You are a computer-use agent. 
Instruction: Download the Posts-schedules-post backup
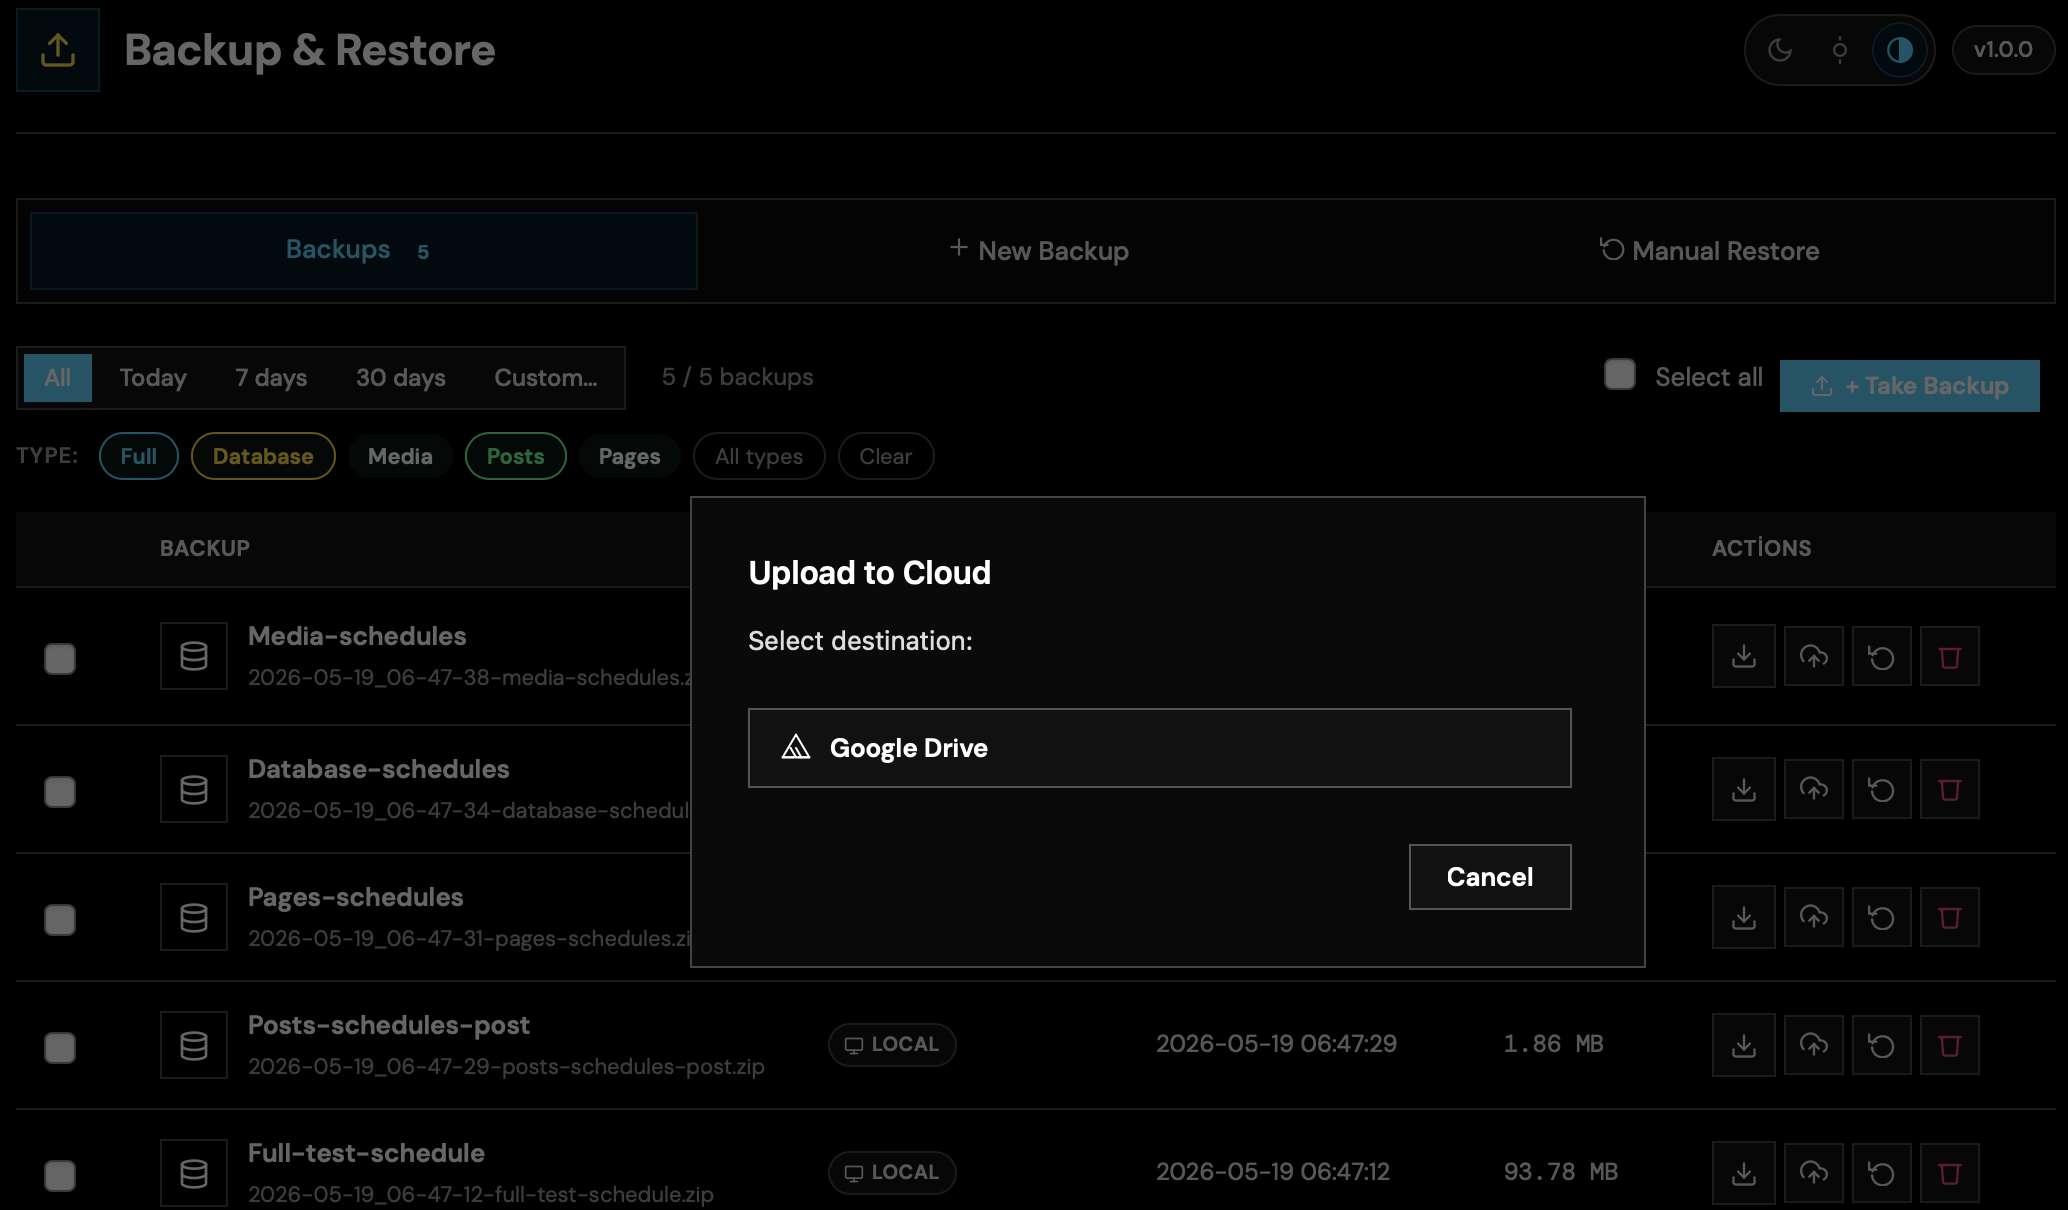1744,1045
